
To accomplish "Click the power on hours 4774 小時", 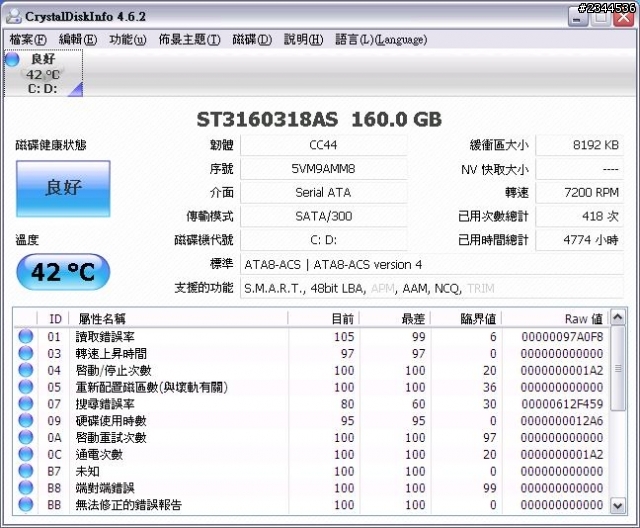I will [580, 240].
